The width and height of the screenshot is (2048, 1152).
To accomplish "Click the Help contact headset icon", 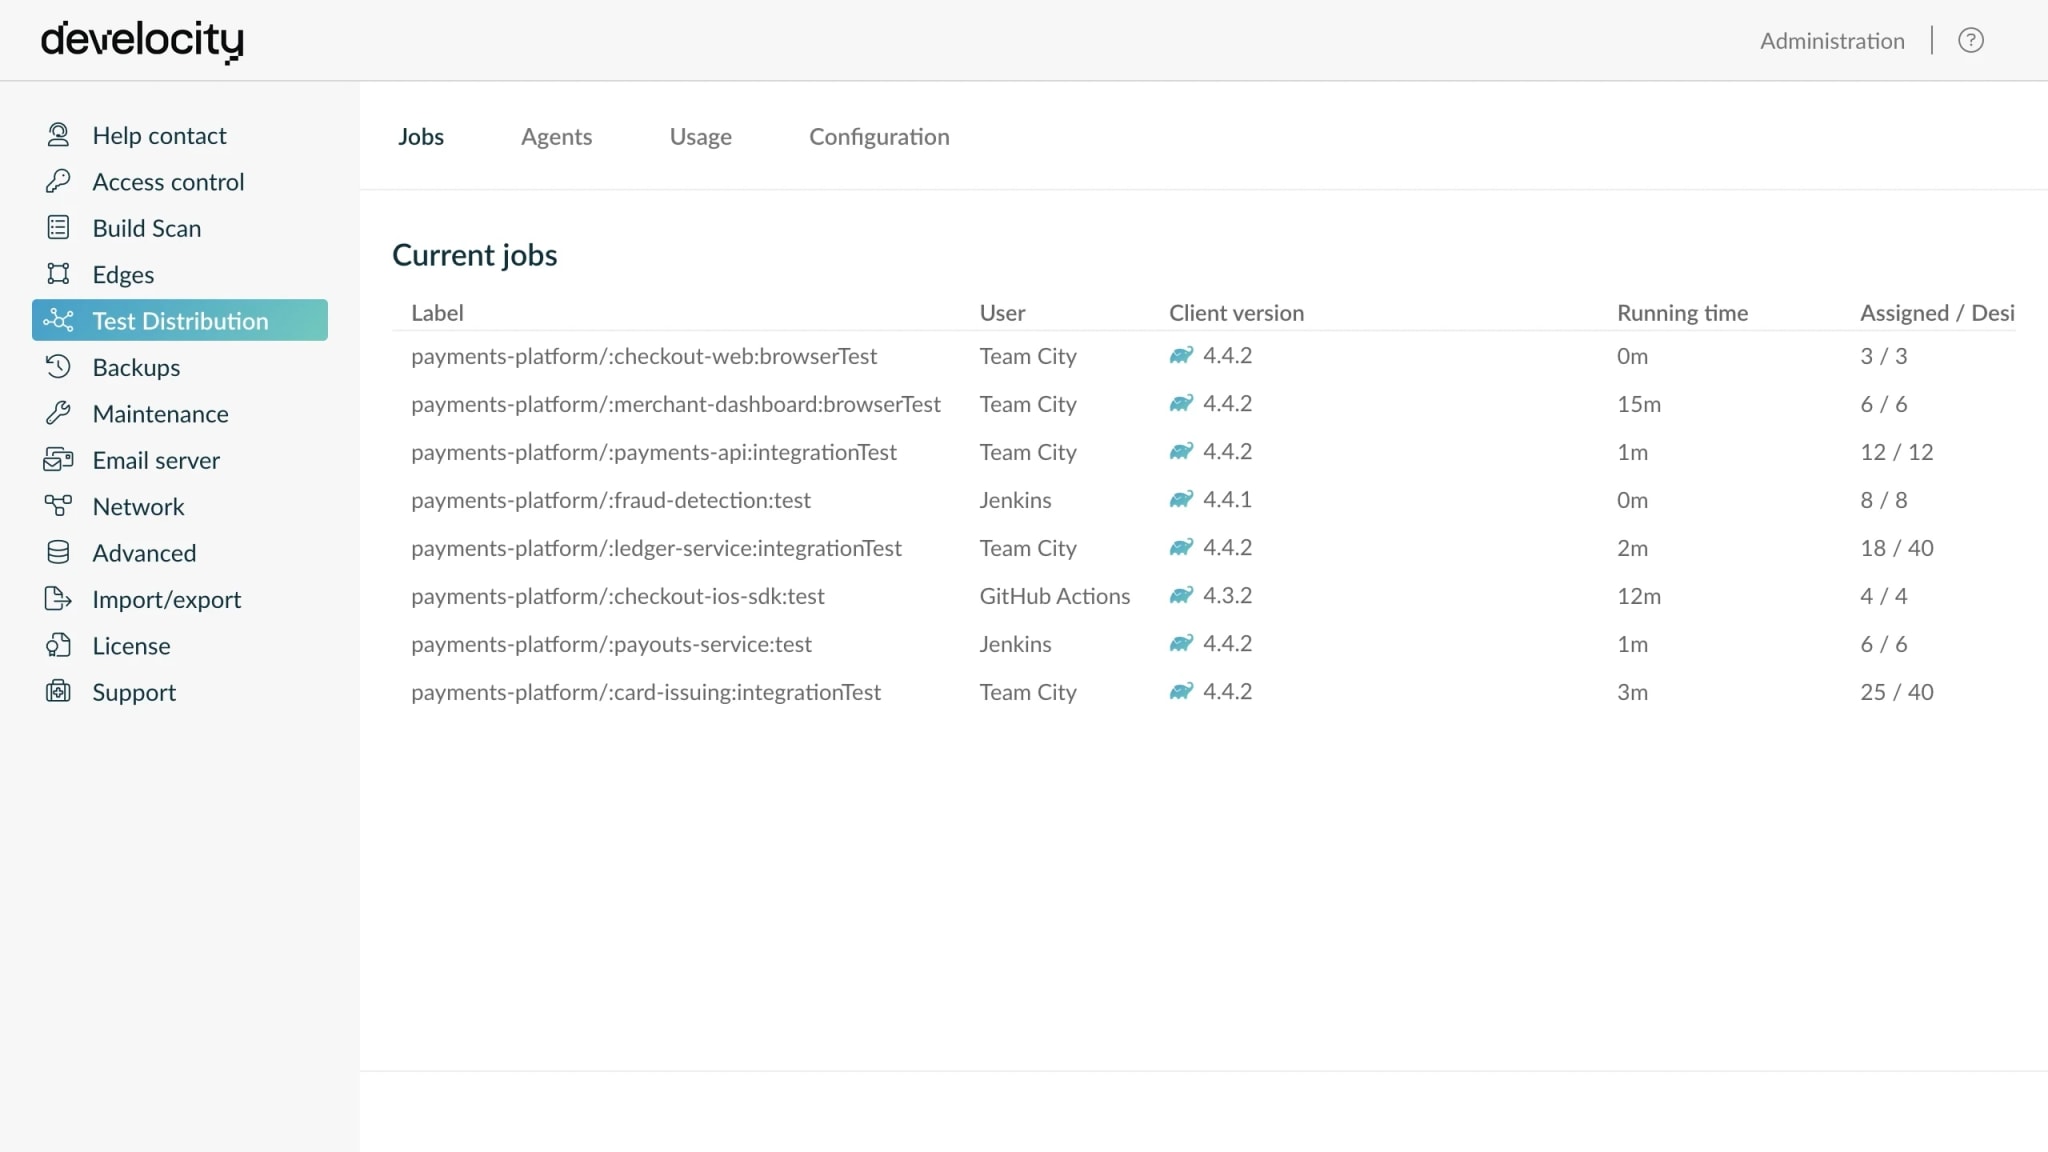I will coord(58,135).
